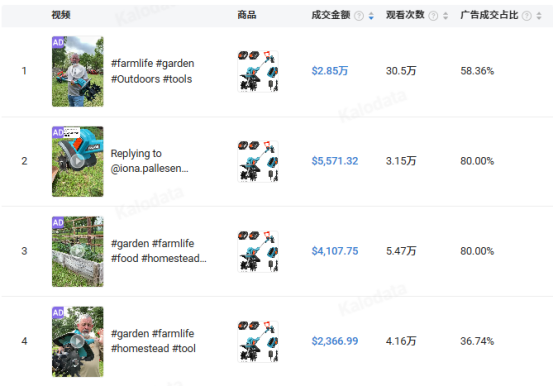Click the 视频 column header
Image resolution: width=554 pixels, height=387 pixels.
(61, 15)
